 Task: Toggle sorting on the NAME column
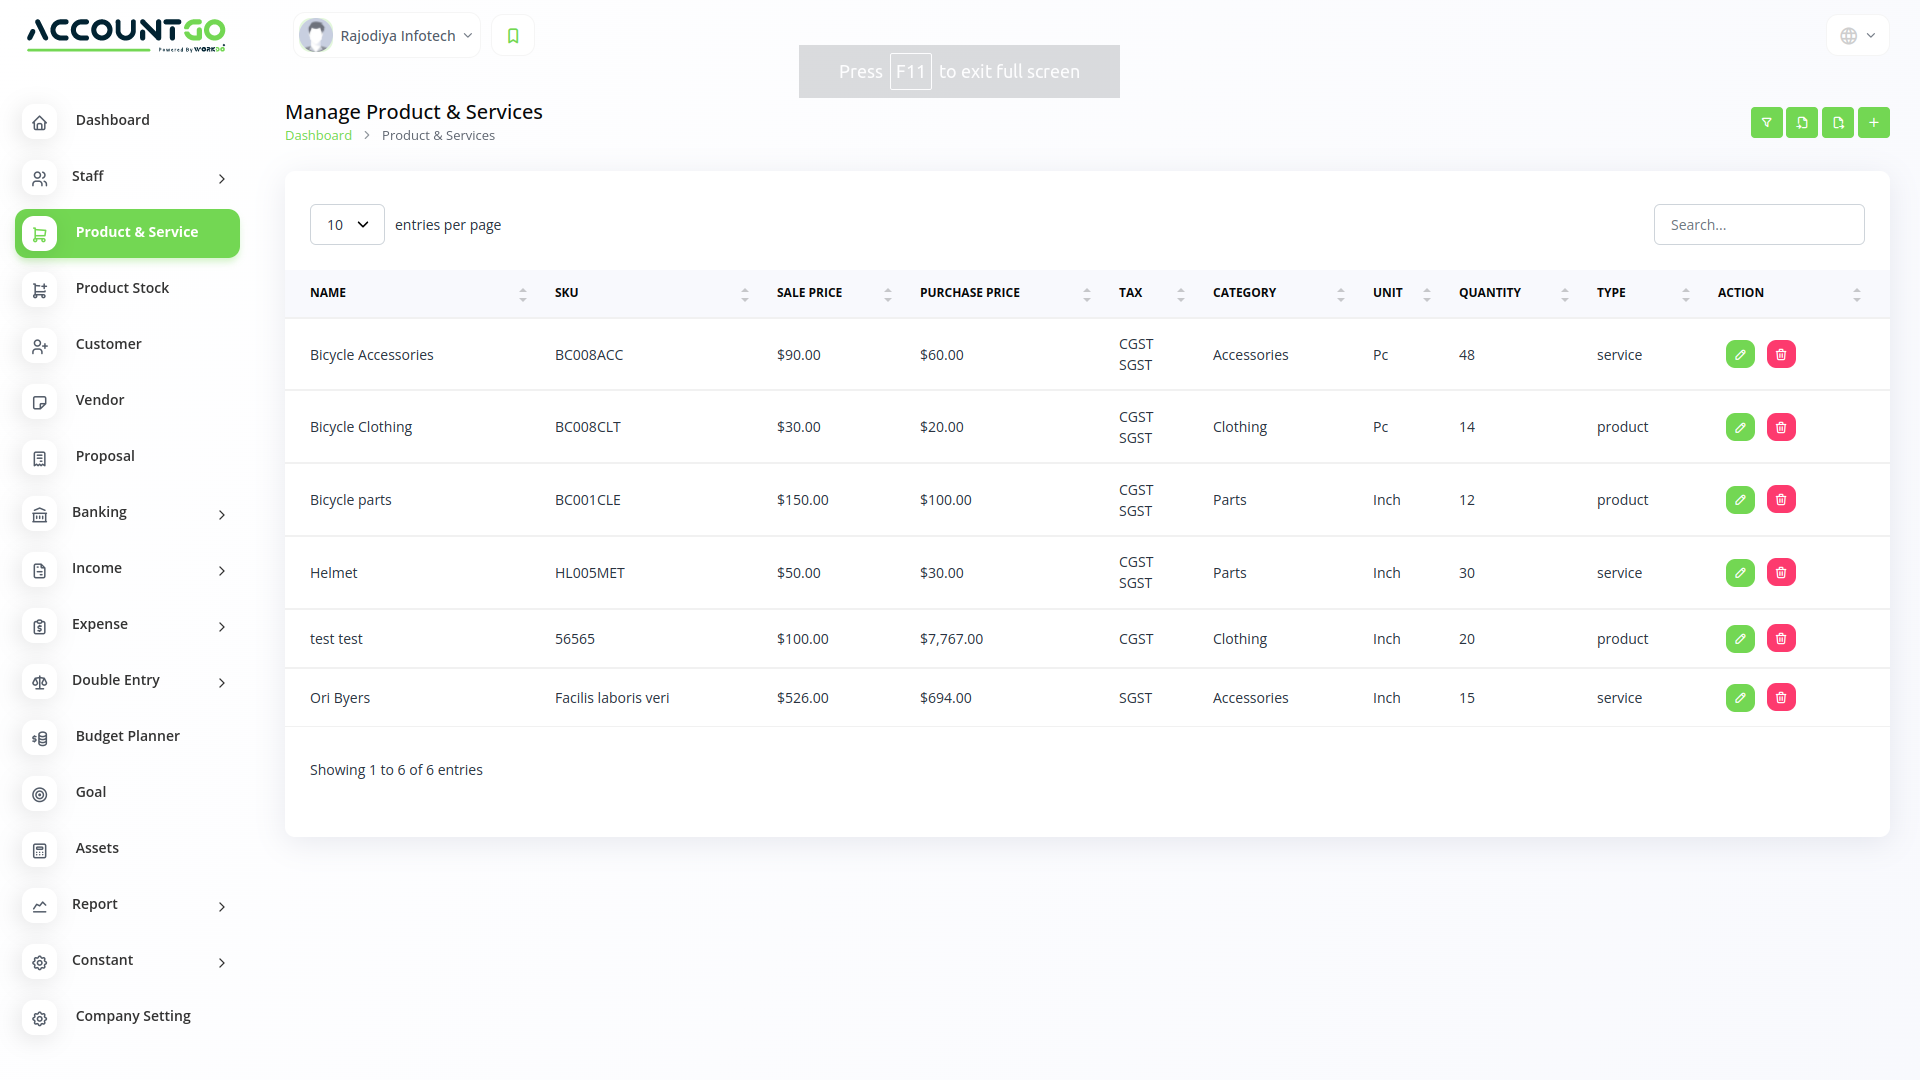(x=523, y=293)
